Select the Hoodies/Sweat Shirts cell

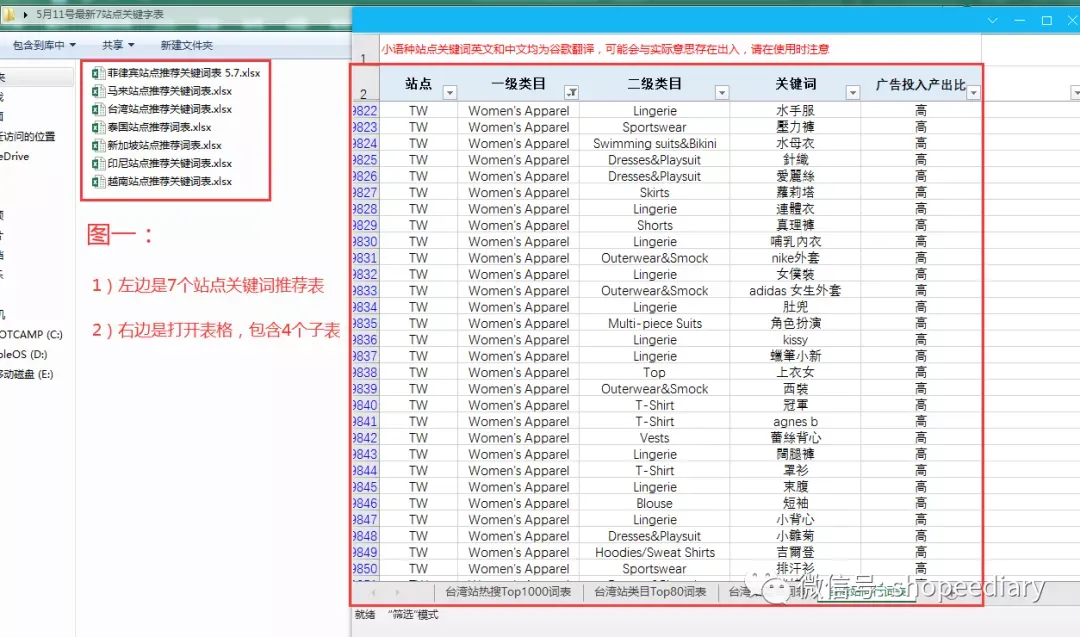(x=654, y=552)
